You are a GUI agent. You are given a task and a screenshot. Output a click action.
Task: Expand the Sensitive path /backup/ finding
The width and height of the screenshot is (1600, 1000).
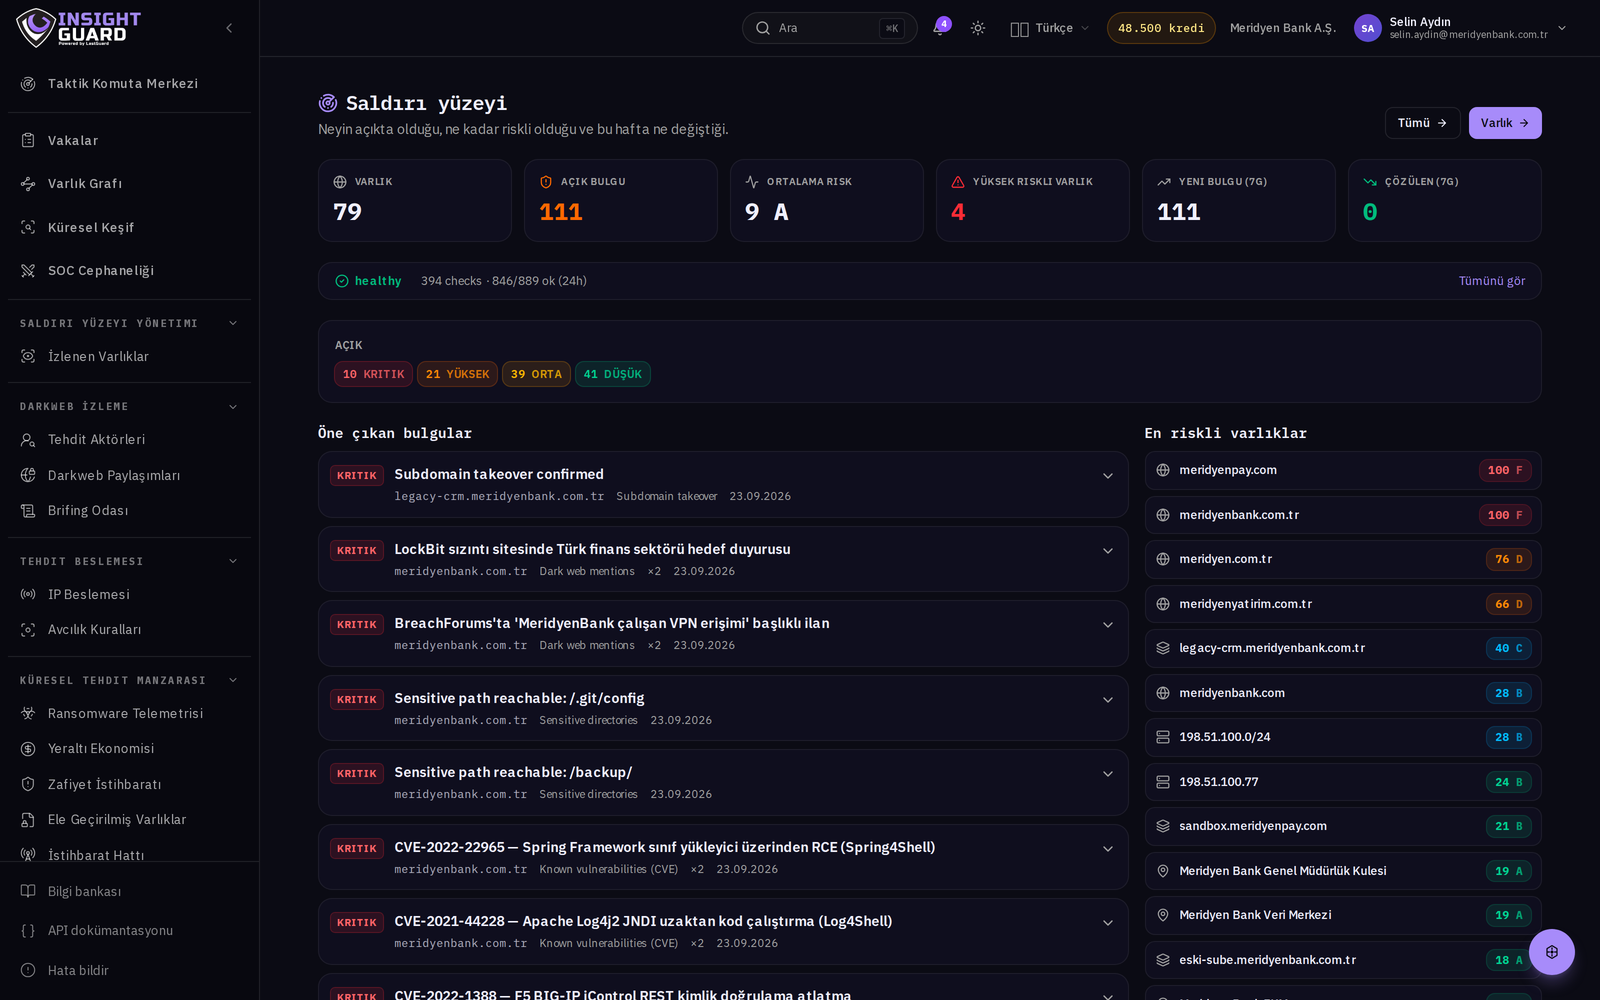pyautogui.click(x=1107, y=774)
